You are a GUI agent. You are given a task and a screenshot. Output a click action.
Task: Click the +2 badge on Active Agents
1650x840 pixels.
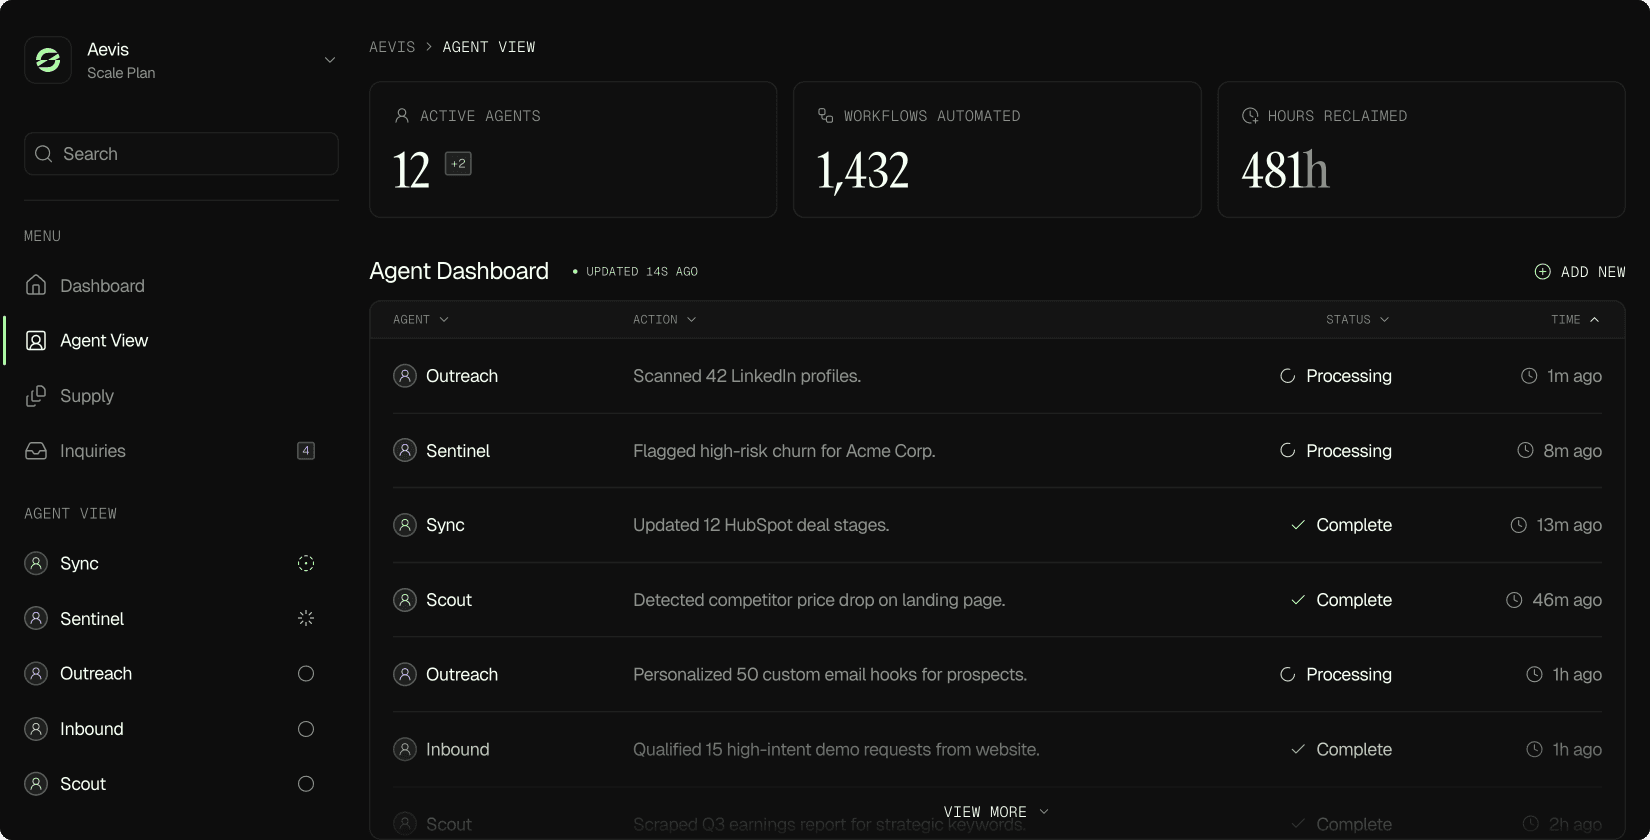(458, 164)
